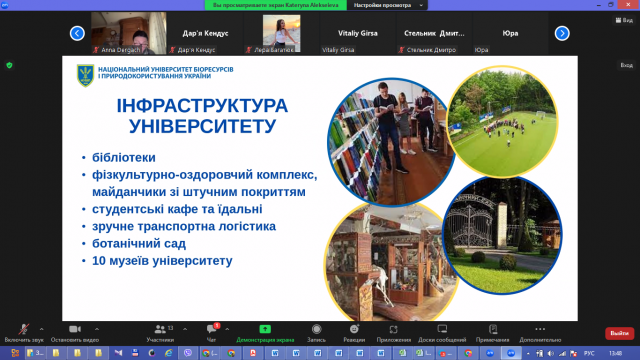Select Vitaliy Girsa participant tile
Viewport: 640px width, 360px height.
(358, 33)
